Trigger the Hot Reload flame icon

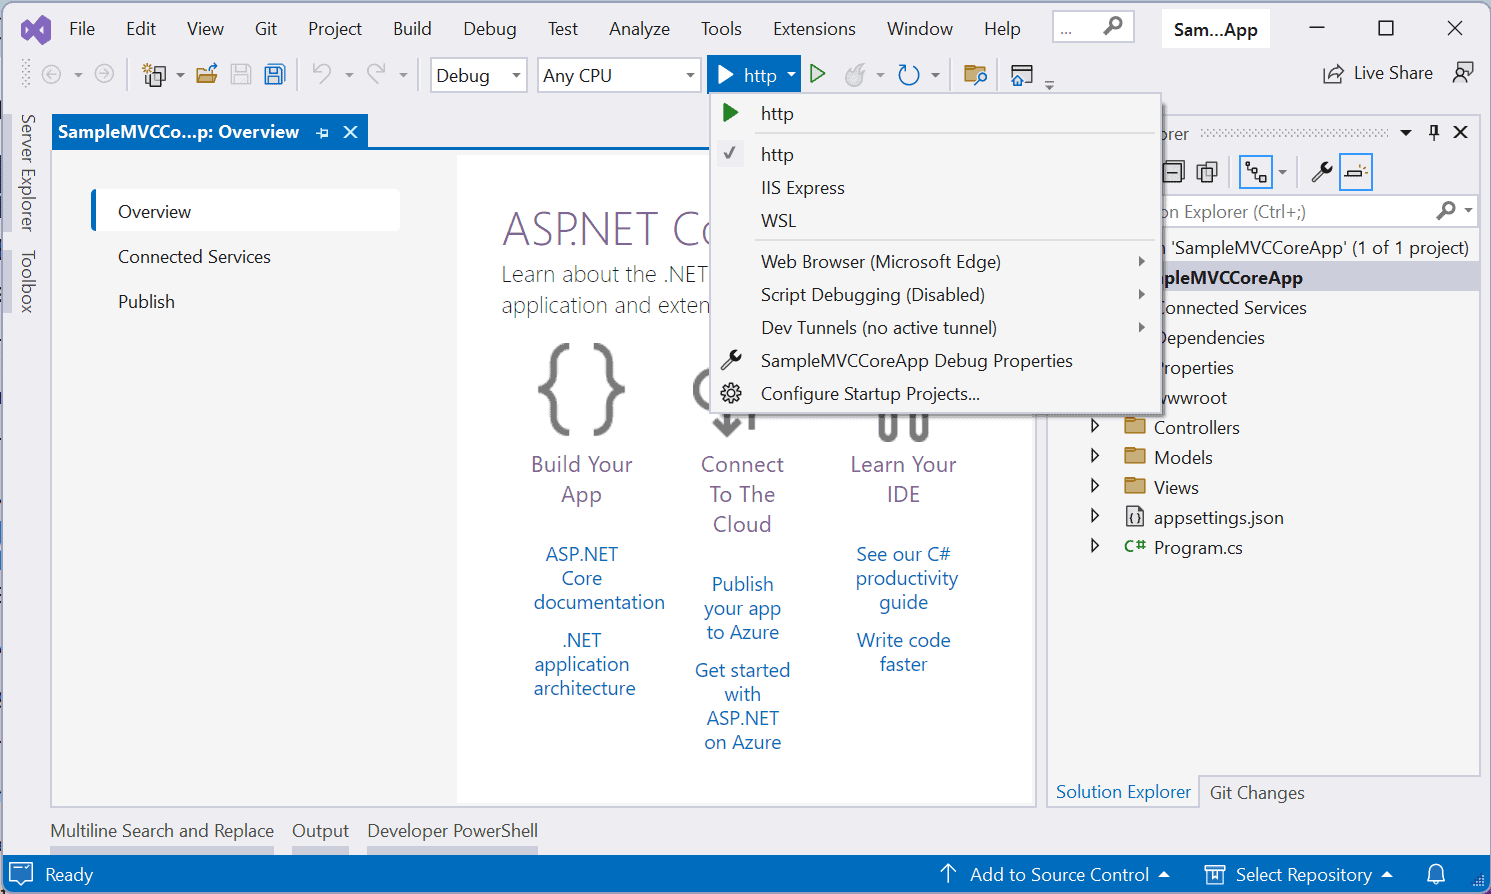click(855, 74)
